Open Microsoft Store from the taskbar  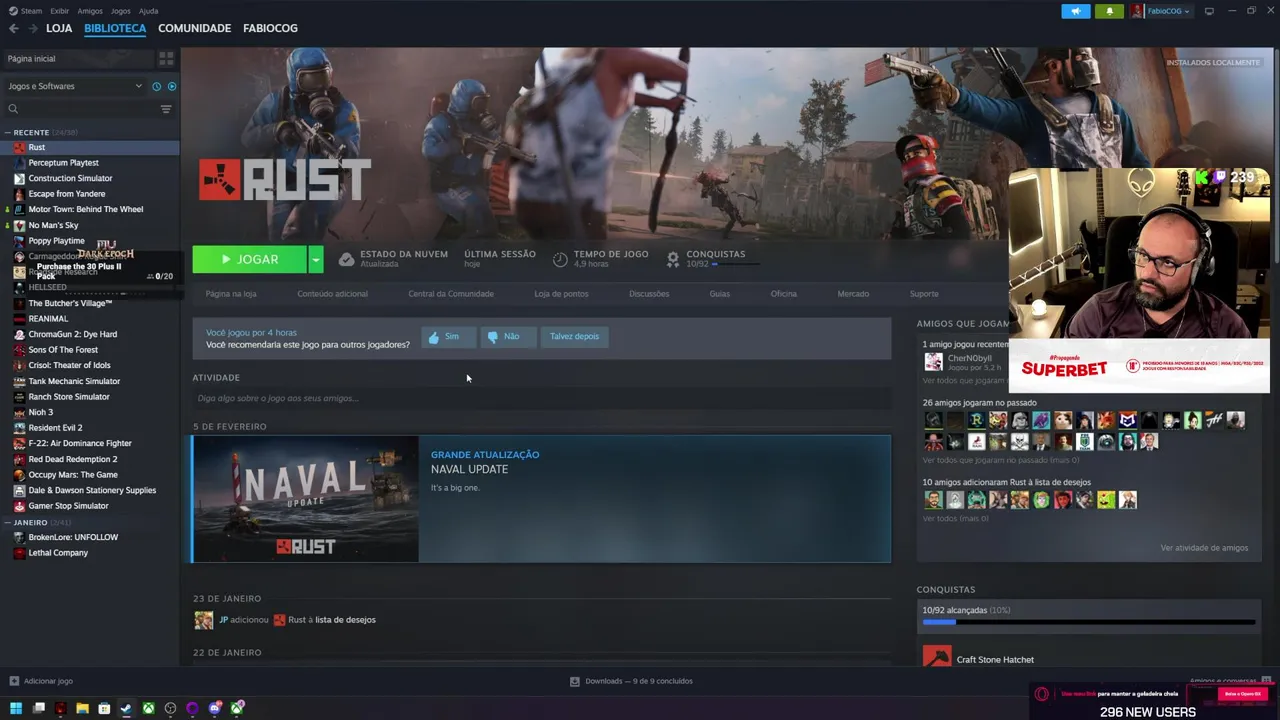104,708
